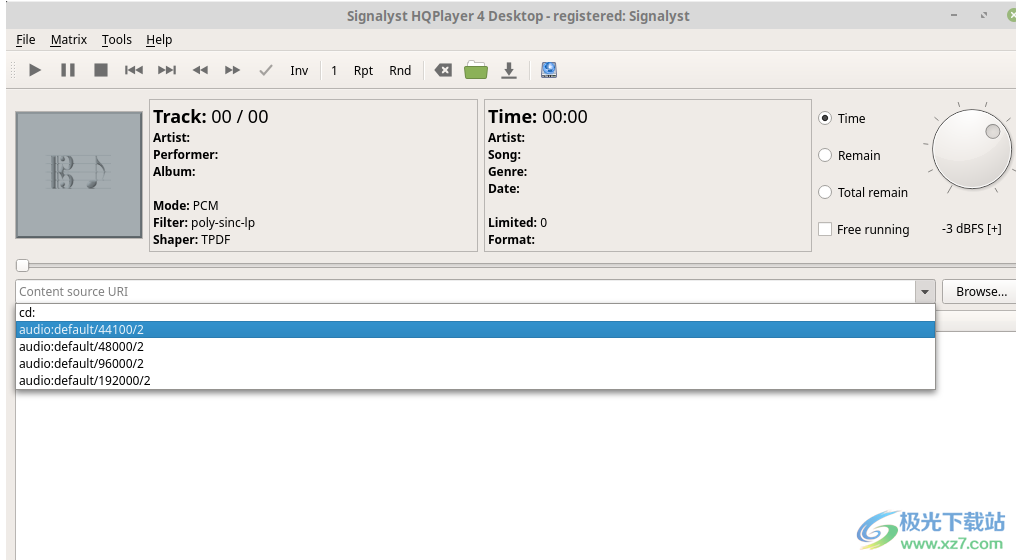
Task: Collapse the Content source URI dropdown arrow
Action: pos(925,292)
